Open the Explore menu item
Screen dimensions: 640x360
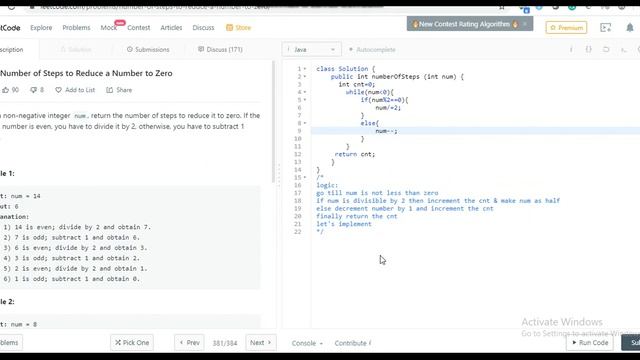click(x=41, y=28)
